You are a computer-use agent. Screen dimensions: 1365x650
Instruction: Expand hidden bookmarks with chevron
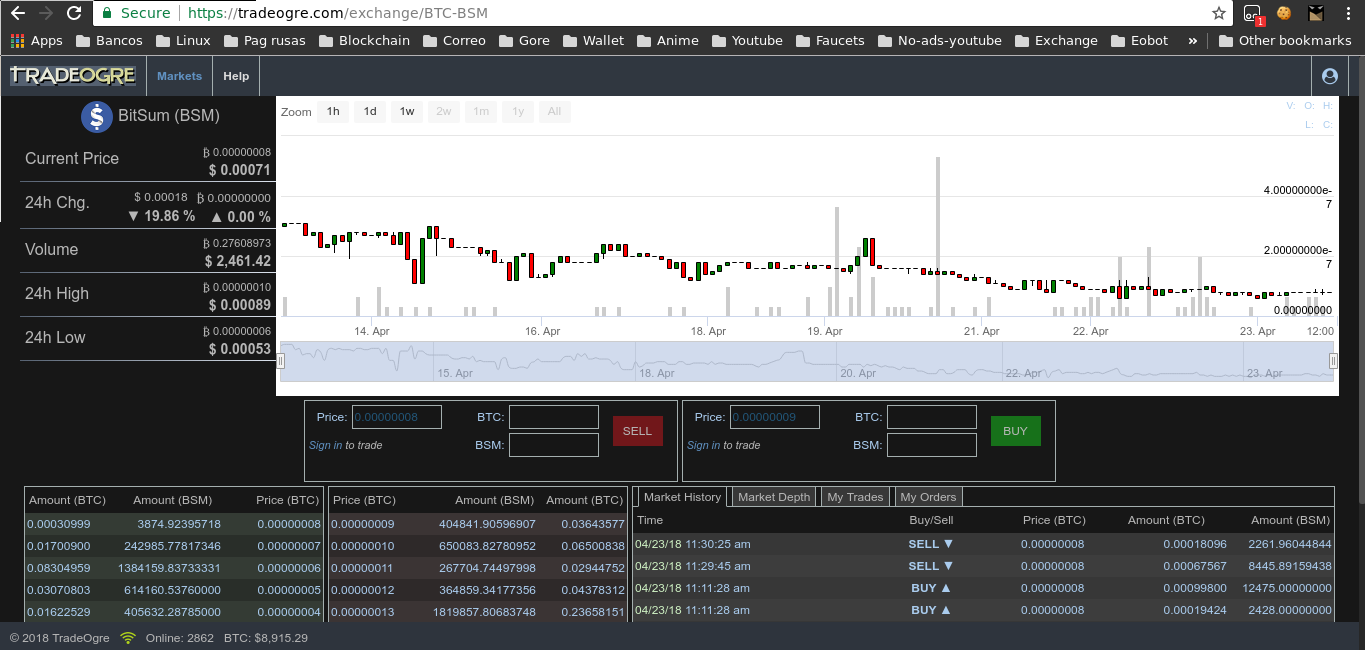[x=1192, y=41]
